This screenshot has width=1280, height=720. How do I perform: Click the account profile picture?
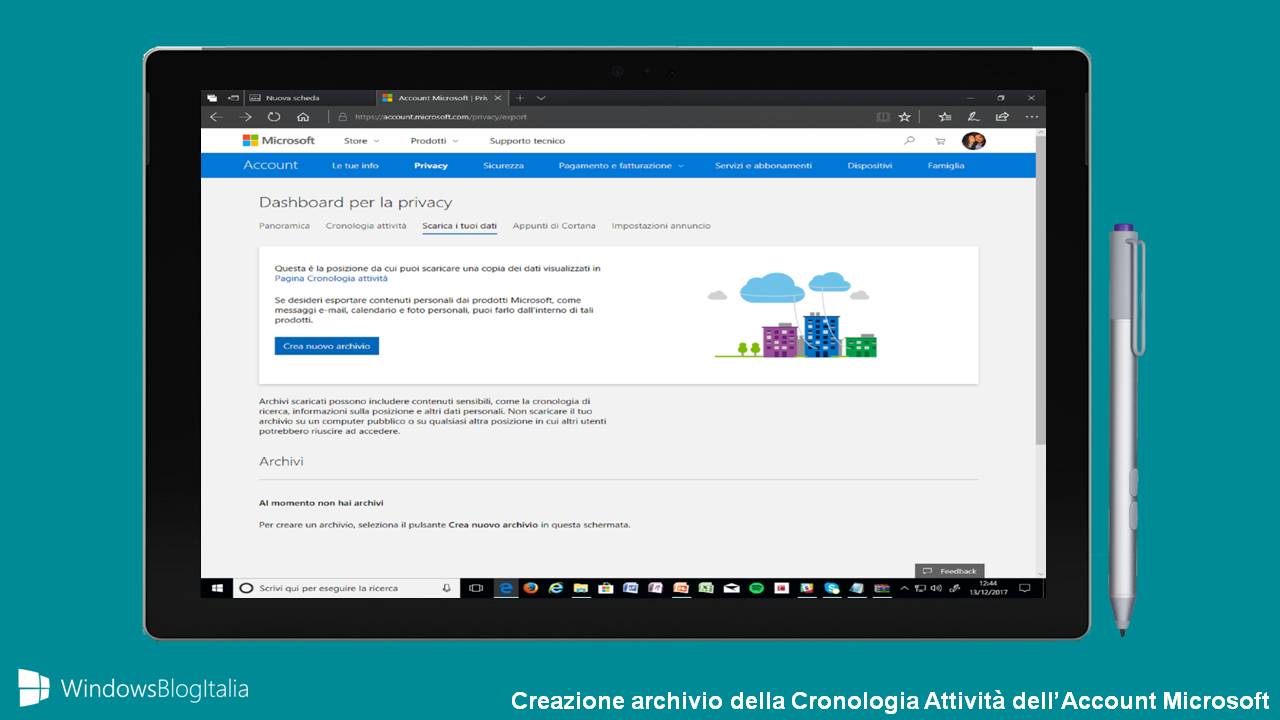pos(974,141)
